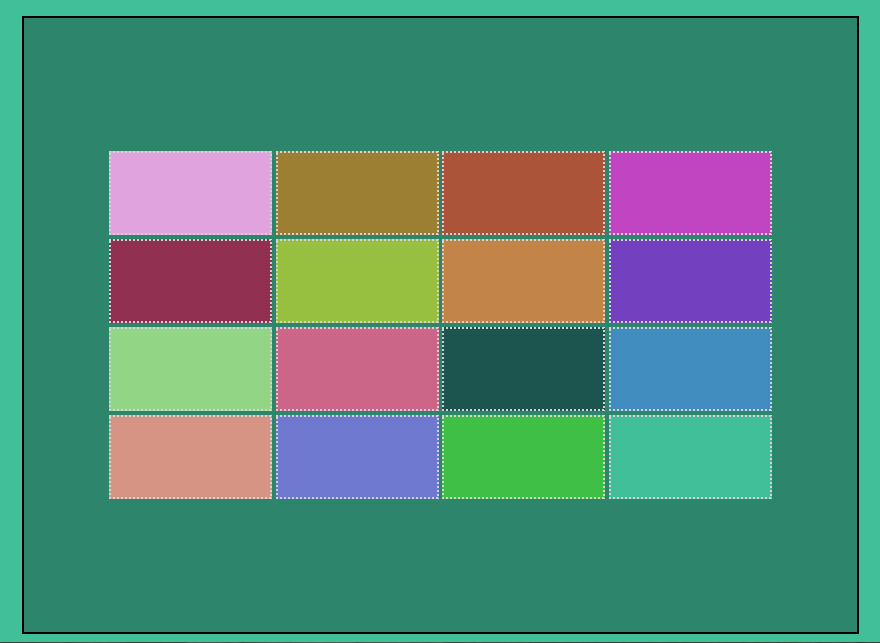Select the vivid purple swatch on the right
880x643 pixels.
click(x=690, y=280)
